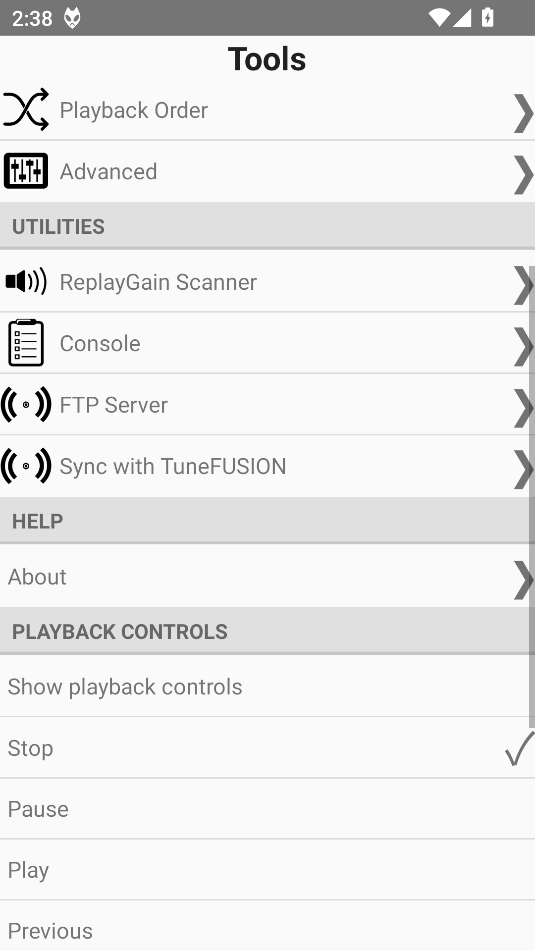Tap Show playback controls
The image size is (535, 951).
(268, 687)
